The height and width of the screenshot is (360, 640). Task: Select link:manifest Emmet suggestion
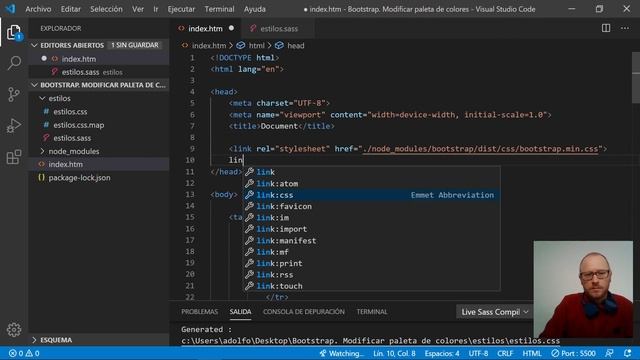(371, 240)
